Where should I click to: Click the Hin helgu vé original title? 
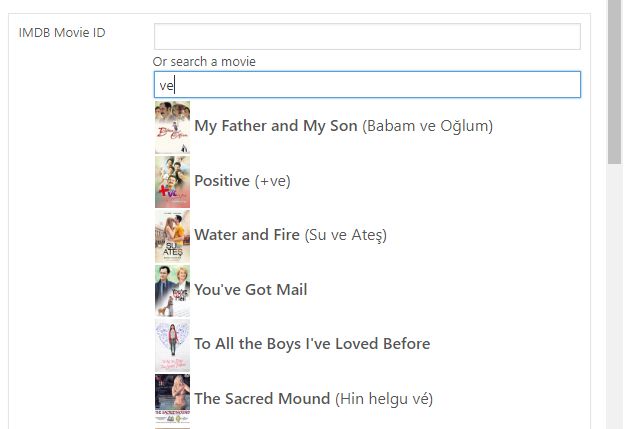384,398
